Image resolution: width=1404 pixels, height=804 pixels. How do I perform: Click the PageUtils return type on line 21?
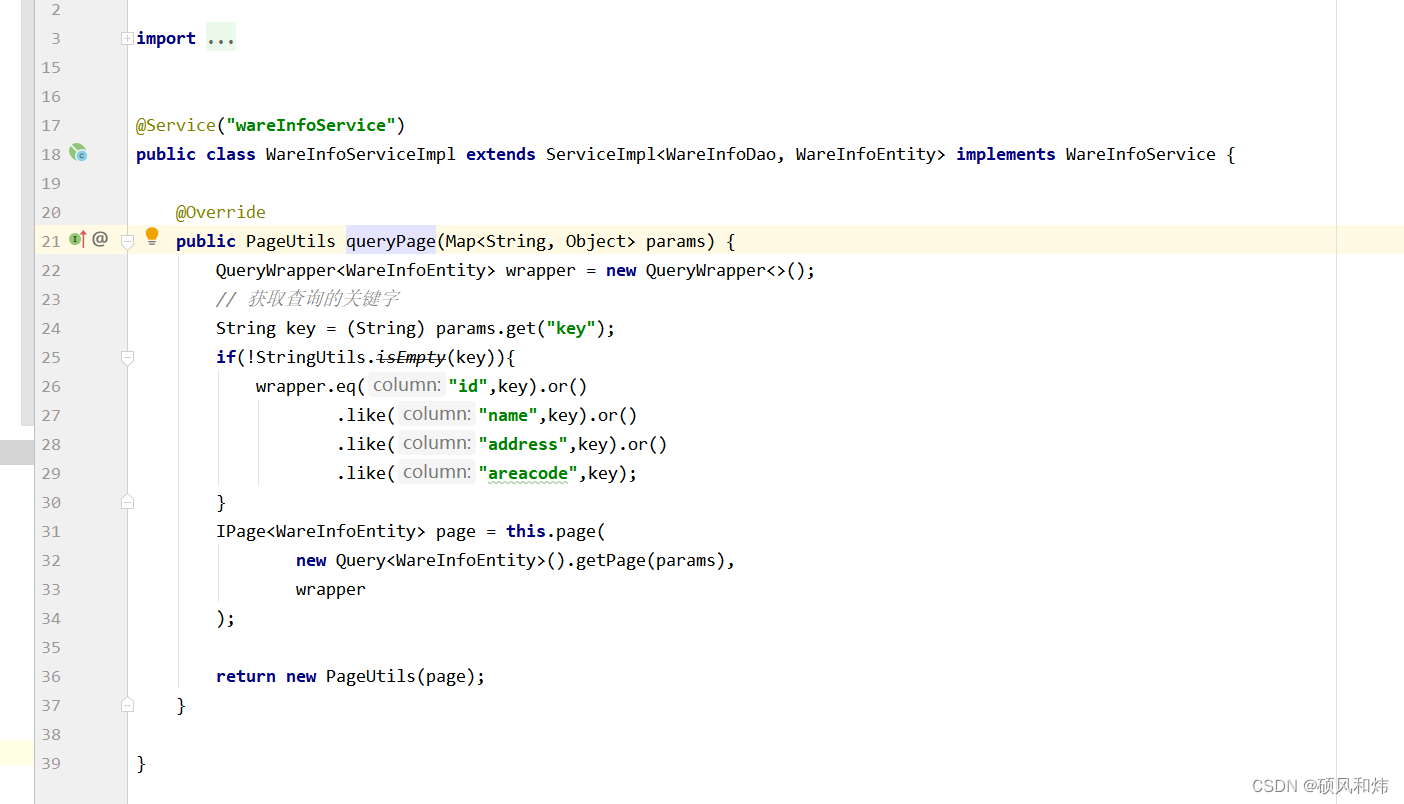tap(291, 241)
